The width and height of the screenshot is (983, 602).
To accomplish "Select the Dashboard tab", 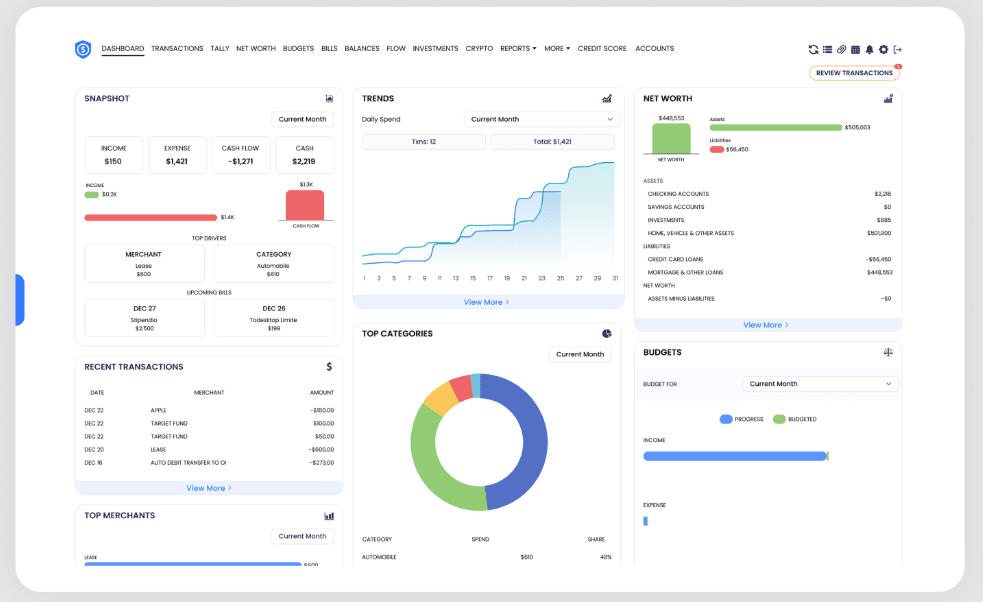I will [123, 48].
